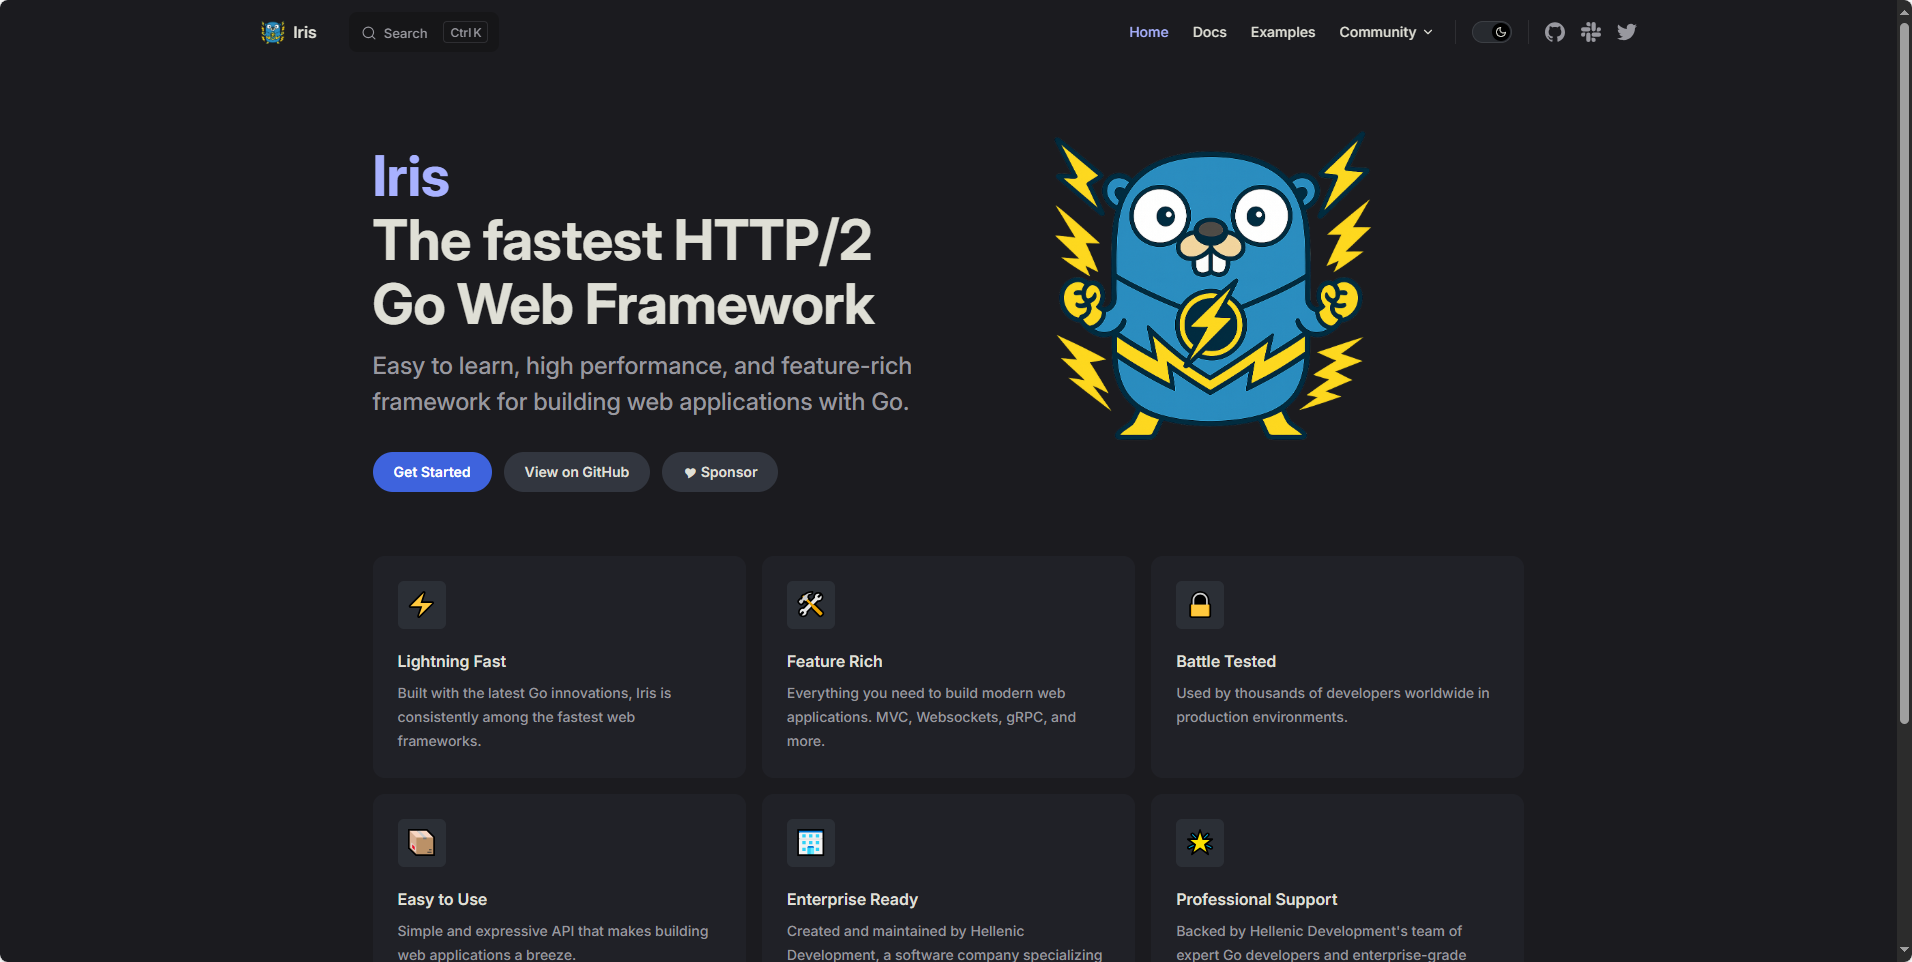Click 'Simple and expressive API' description
The height and width of the screenshot is (962, 1912).
[x=553, y=943]
